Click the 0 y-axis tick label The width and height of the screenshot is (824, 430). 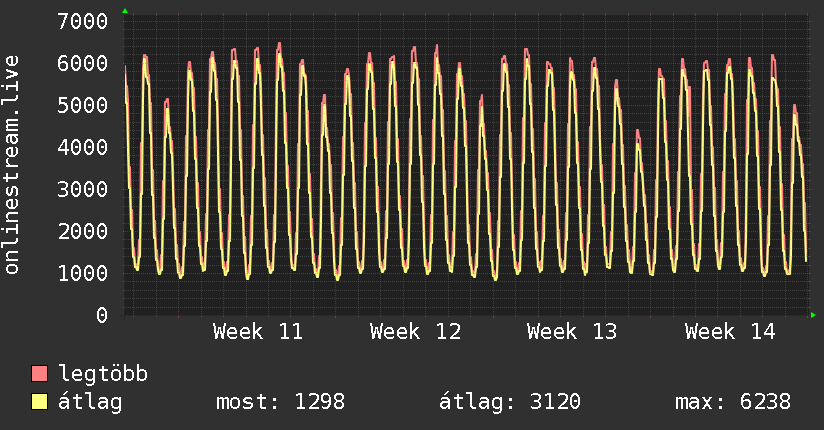coord(101,315)
